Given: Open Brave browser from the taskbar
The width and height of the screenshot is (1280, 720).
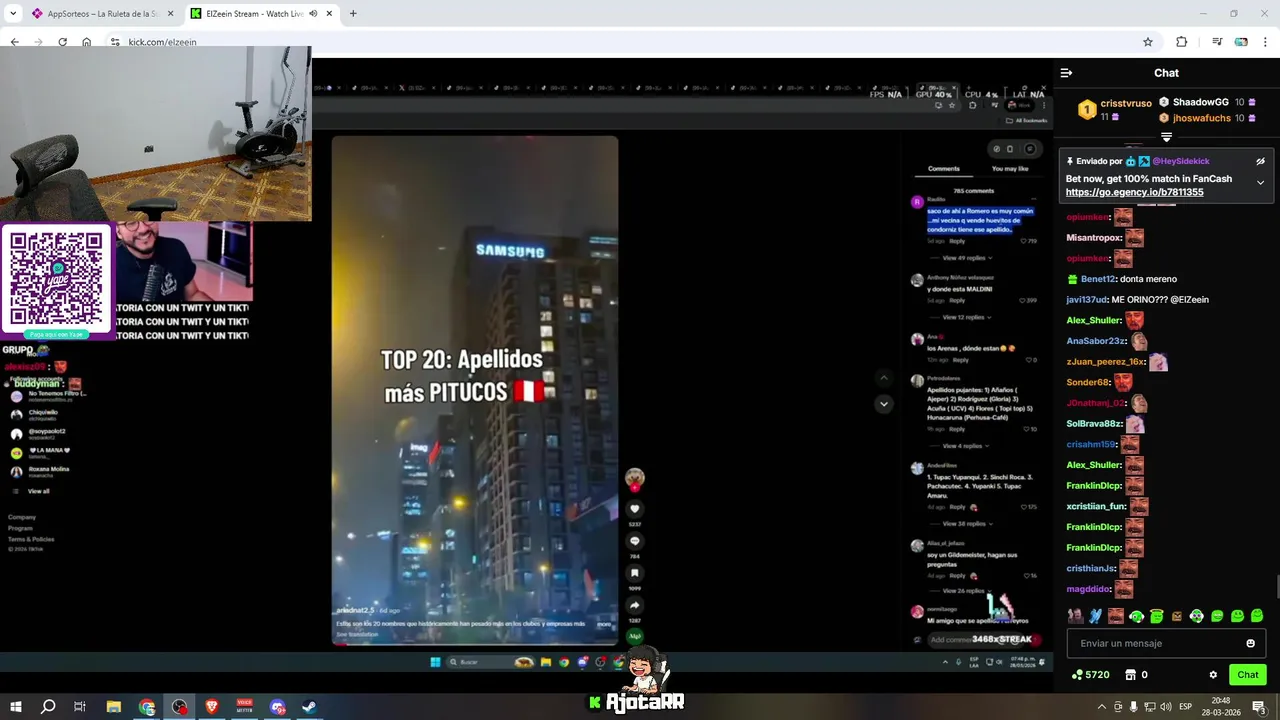Looking at the screenshot, I should 212,707.
